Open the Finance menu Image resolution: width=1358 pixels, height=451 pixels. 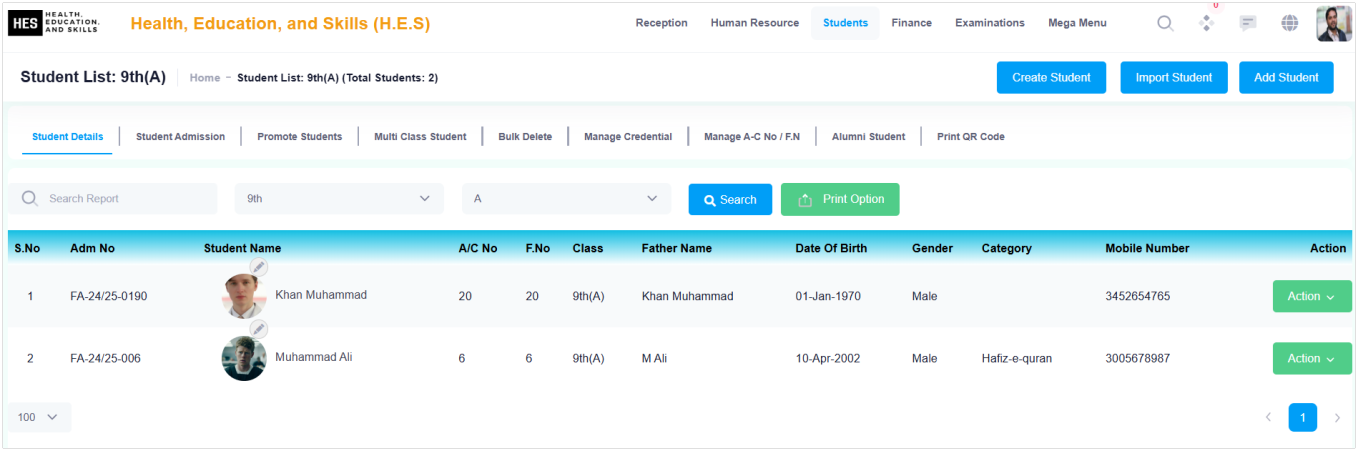coord(911,23)
